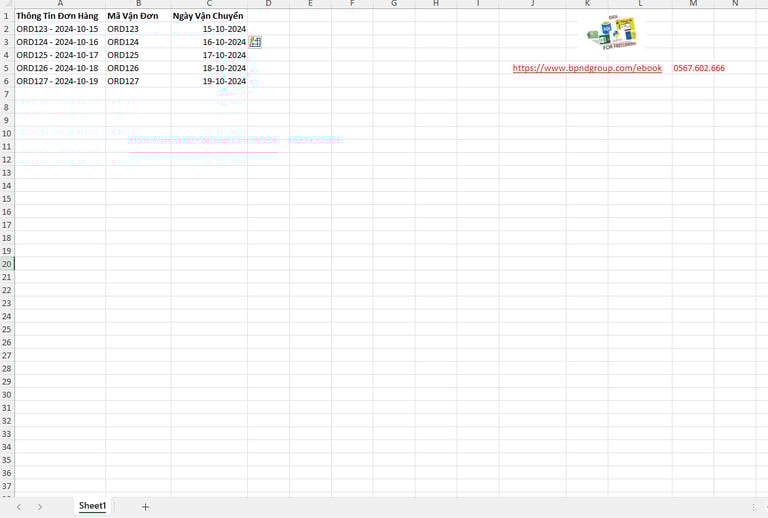Select the Mã Vận Đơn header cell

pyautogui.click(x=138, y=16)
